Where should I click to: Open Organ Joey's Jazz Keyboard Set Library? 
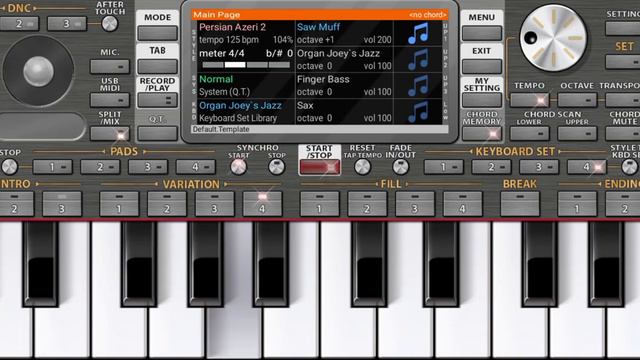[x=246, y=111]
